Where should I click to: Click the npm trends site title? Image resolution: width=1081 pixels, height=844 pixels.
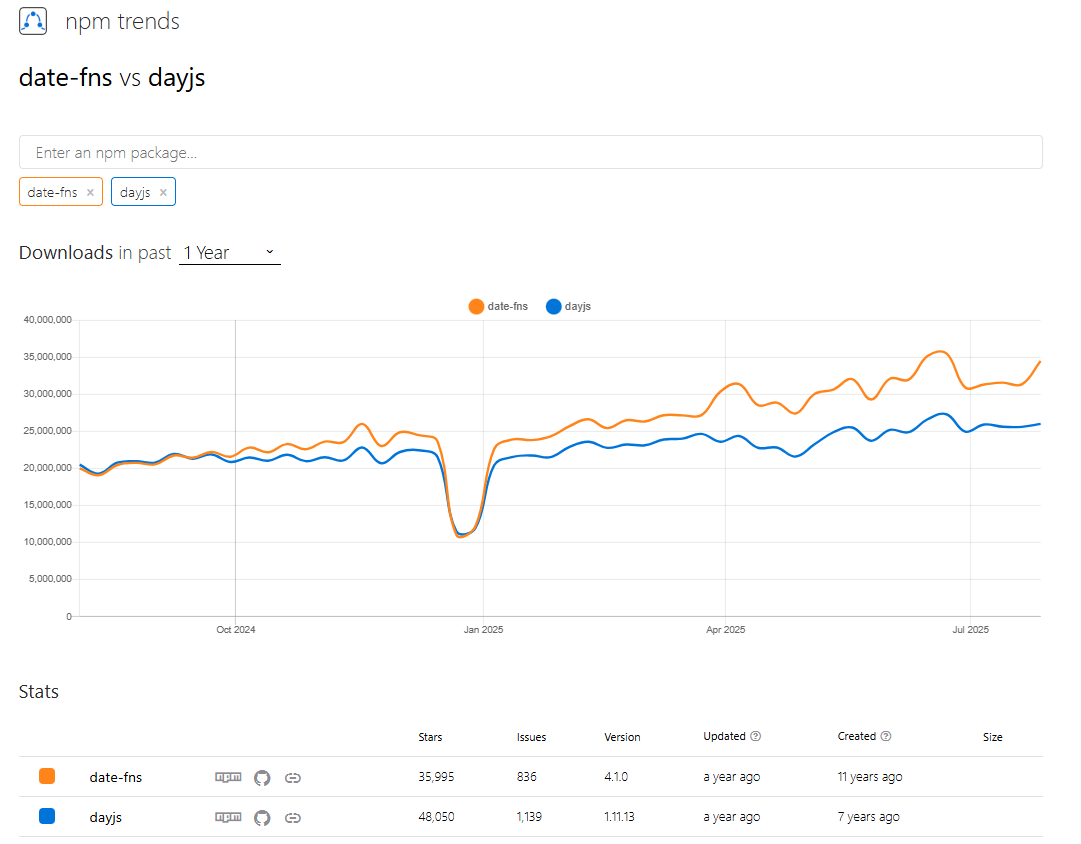pos(122,22)
